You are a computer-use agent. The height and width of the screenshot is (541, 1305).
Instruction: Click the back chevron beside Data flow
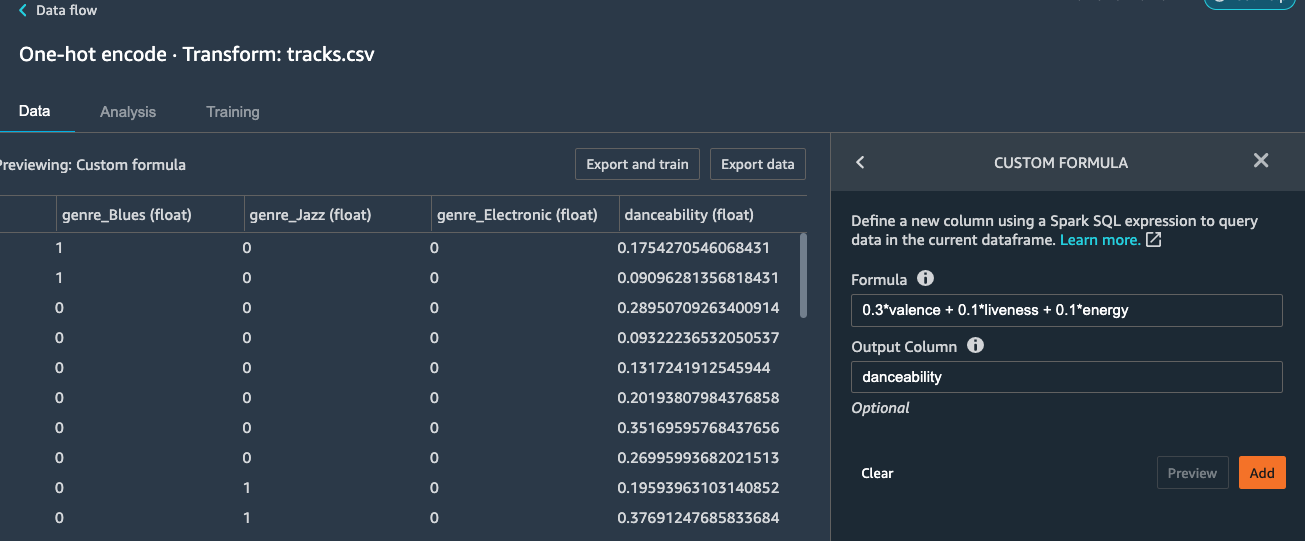tap(23, 10)
